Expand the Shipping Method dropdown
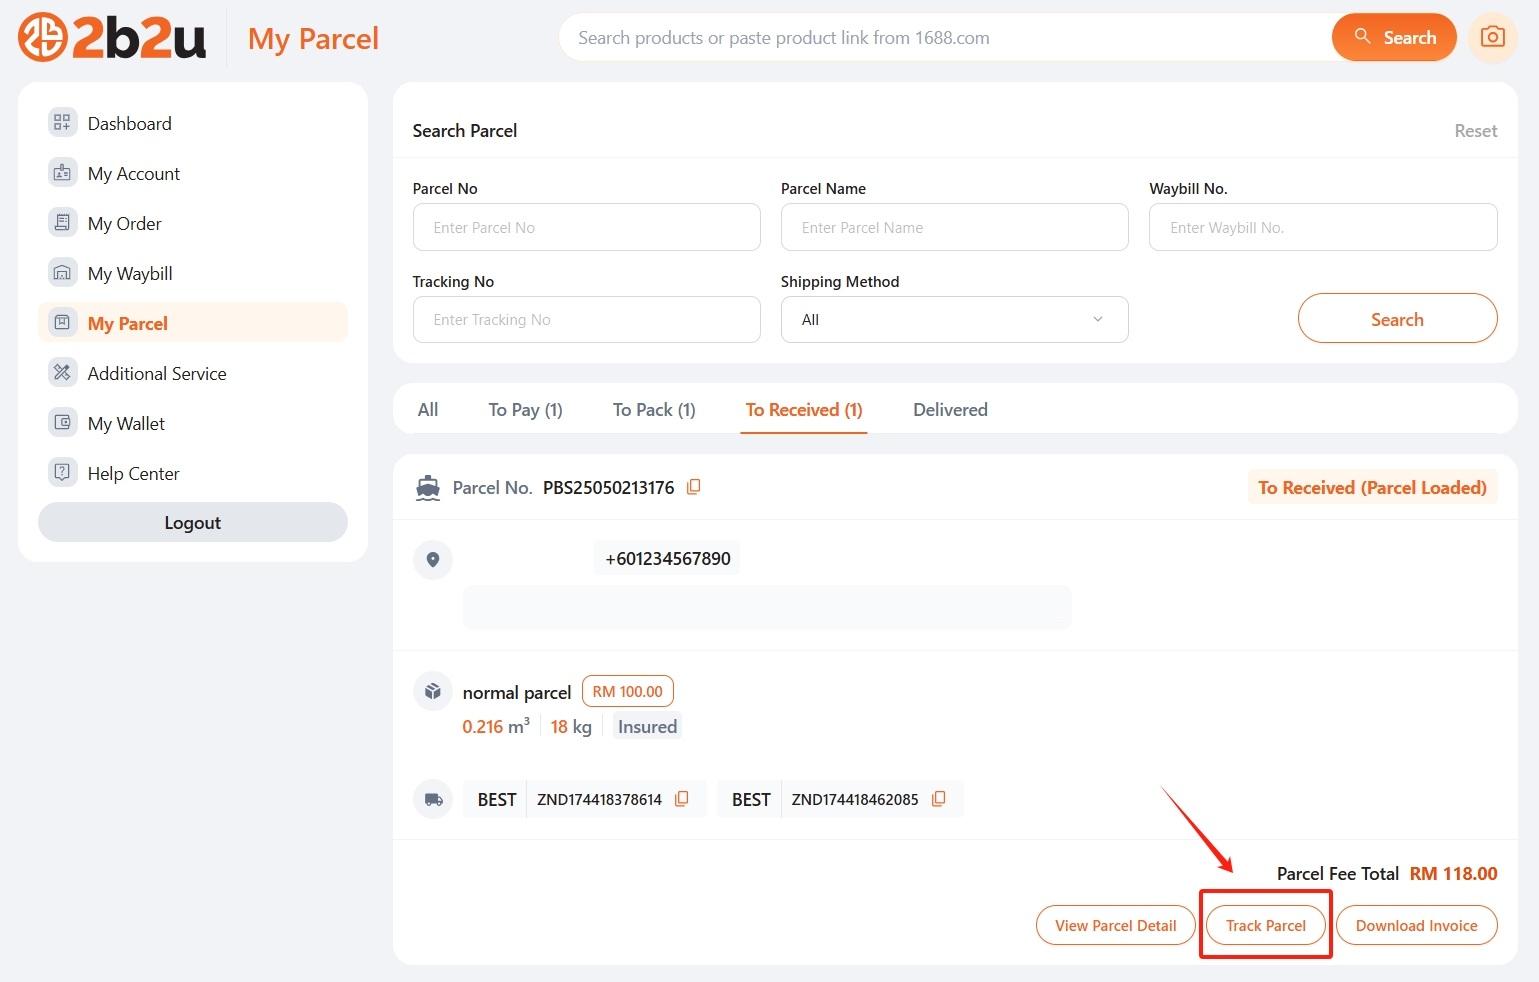Image resolution: width=1539 pixels, height=982 pixels. [953, 320]
